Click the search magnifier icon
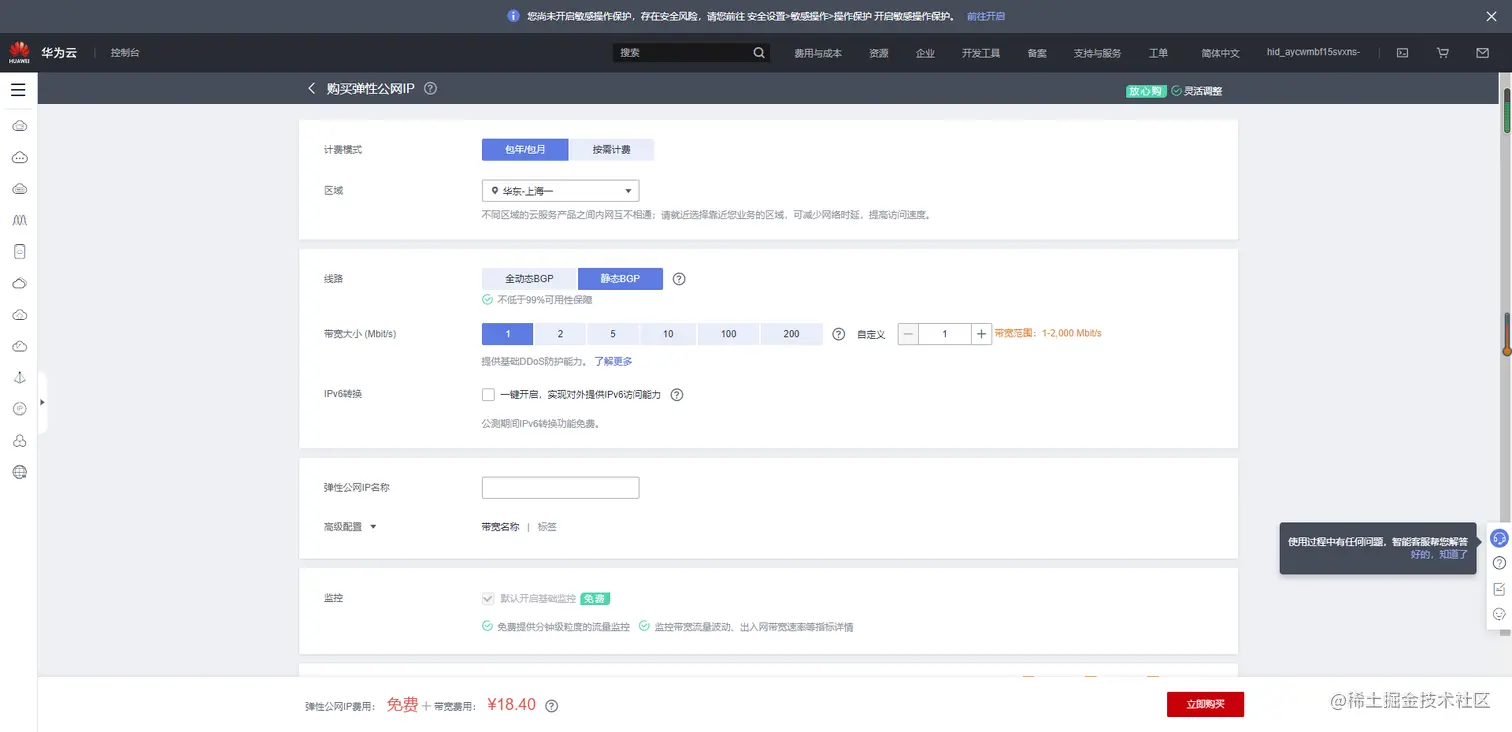The width and height of the screenshot is (1512, 732). (x=759, y=53)
